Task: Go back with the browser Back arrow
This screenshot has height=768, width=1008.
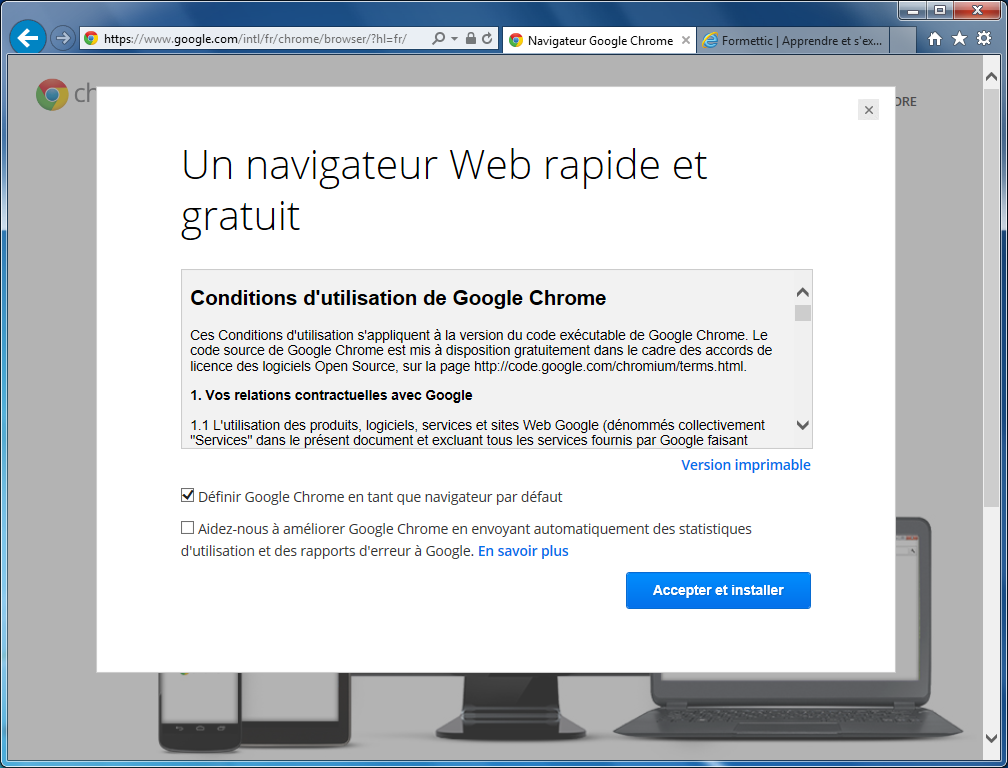Action: tap(28, 39)
